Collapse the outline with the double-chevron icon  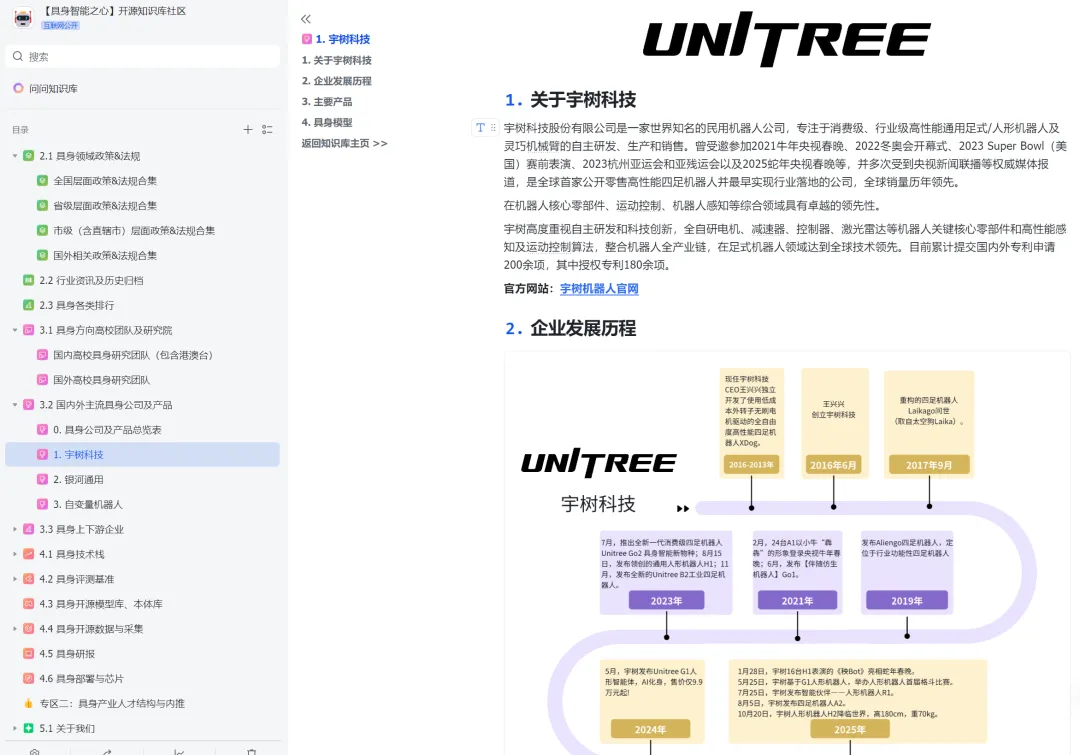(x=306, y=19)
